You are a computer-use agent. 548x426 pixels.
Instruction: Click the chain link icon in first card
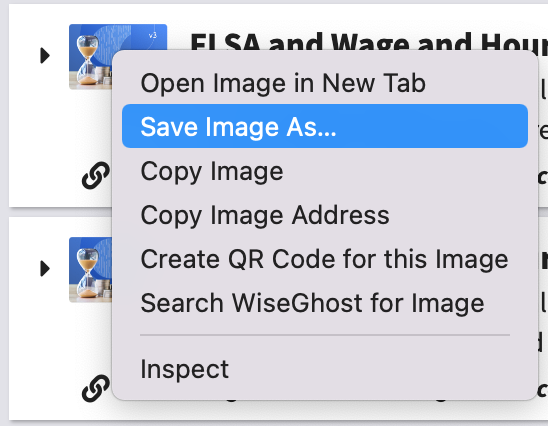tap(95, 175)
